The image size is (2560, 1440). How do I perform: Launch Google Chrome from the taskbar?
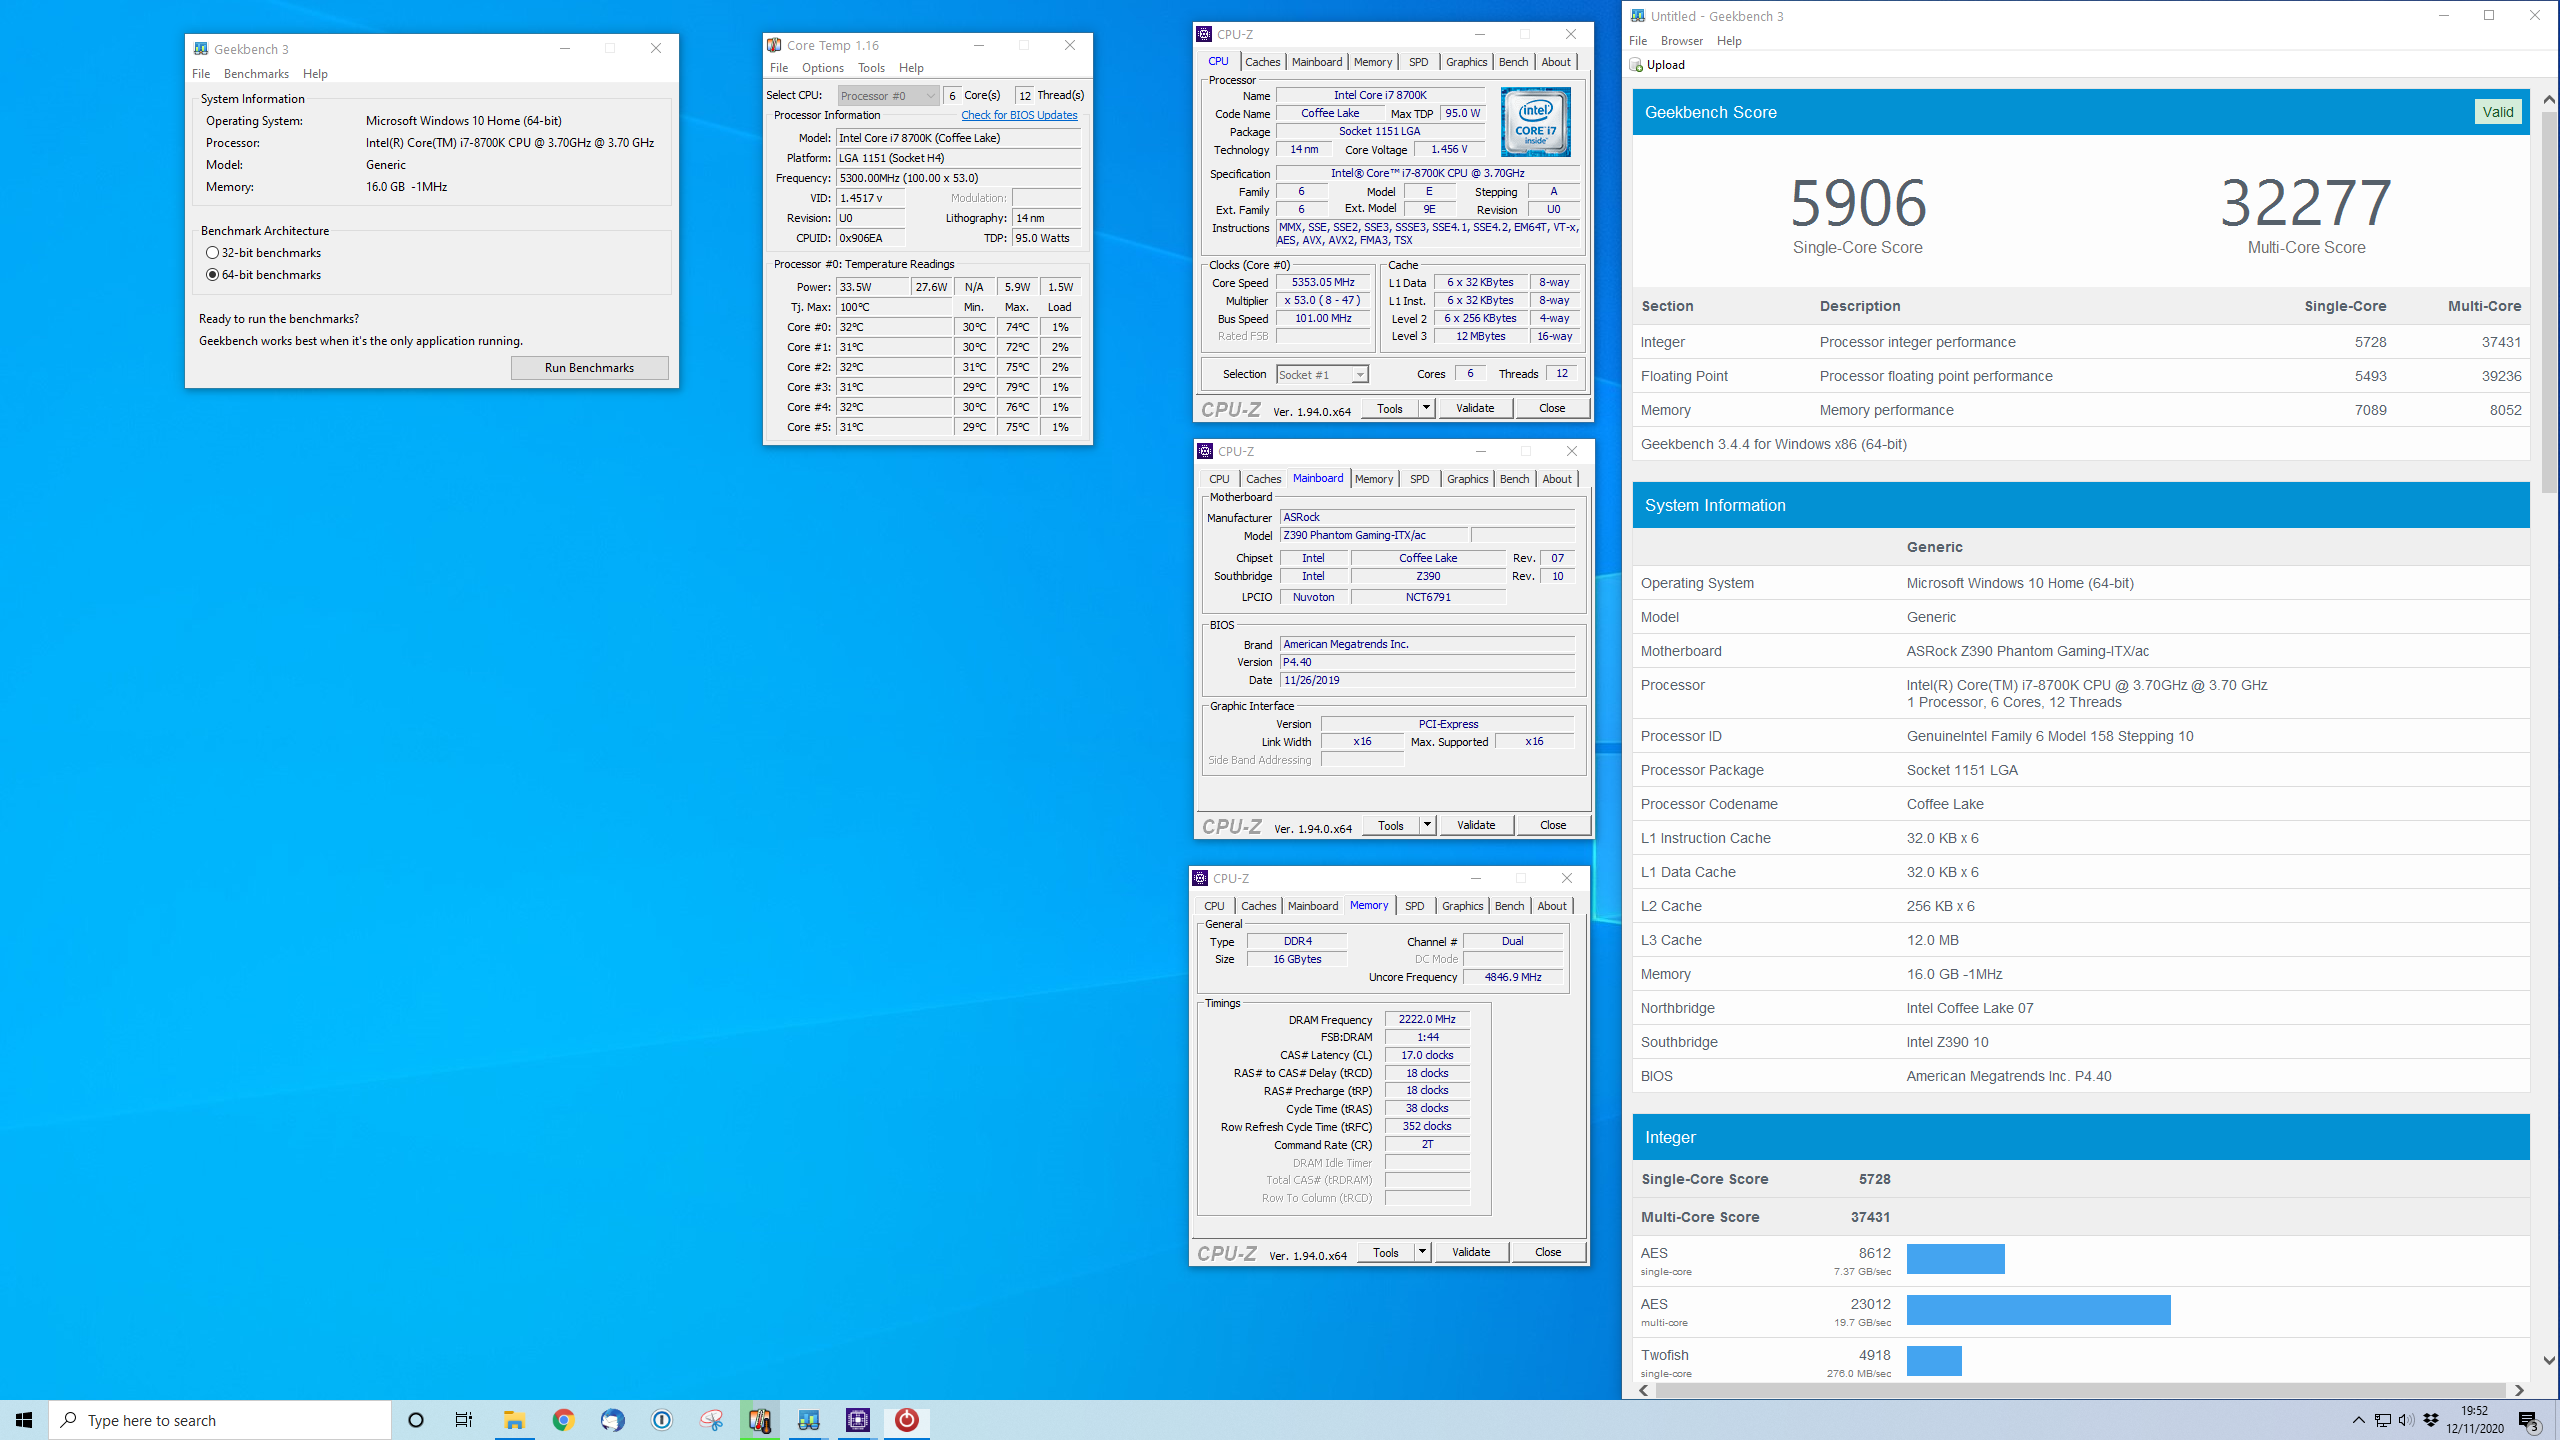(x=563, y=1420)
